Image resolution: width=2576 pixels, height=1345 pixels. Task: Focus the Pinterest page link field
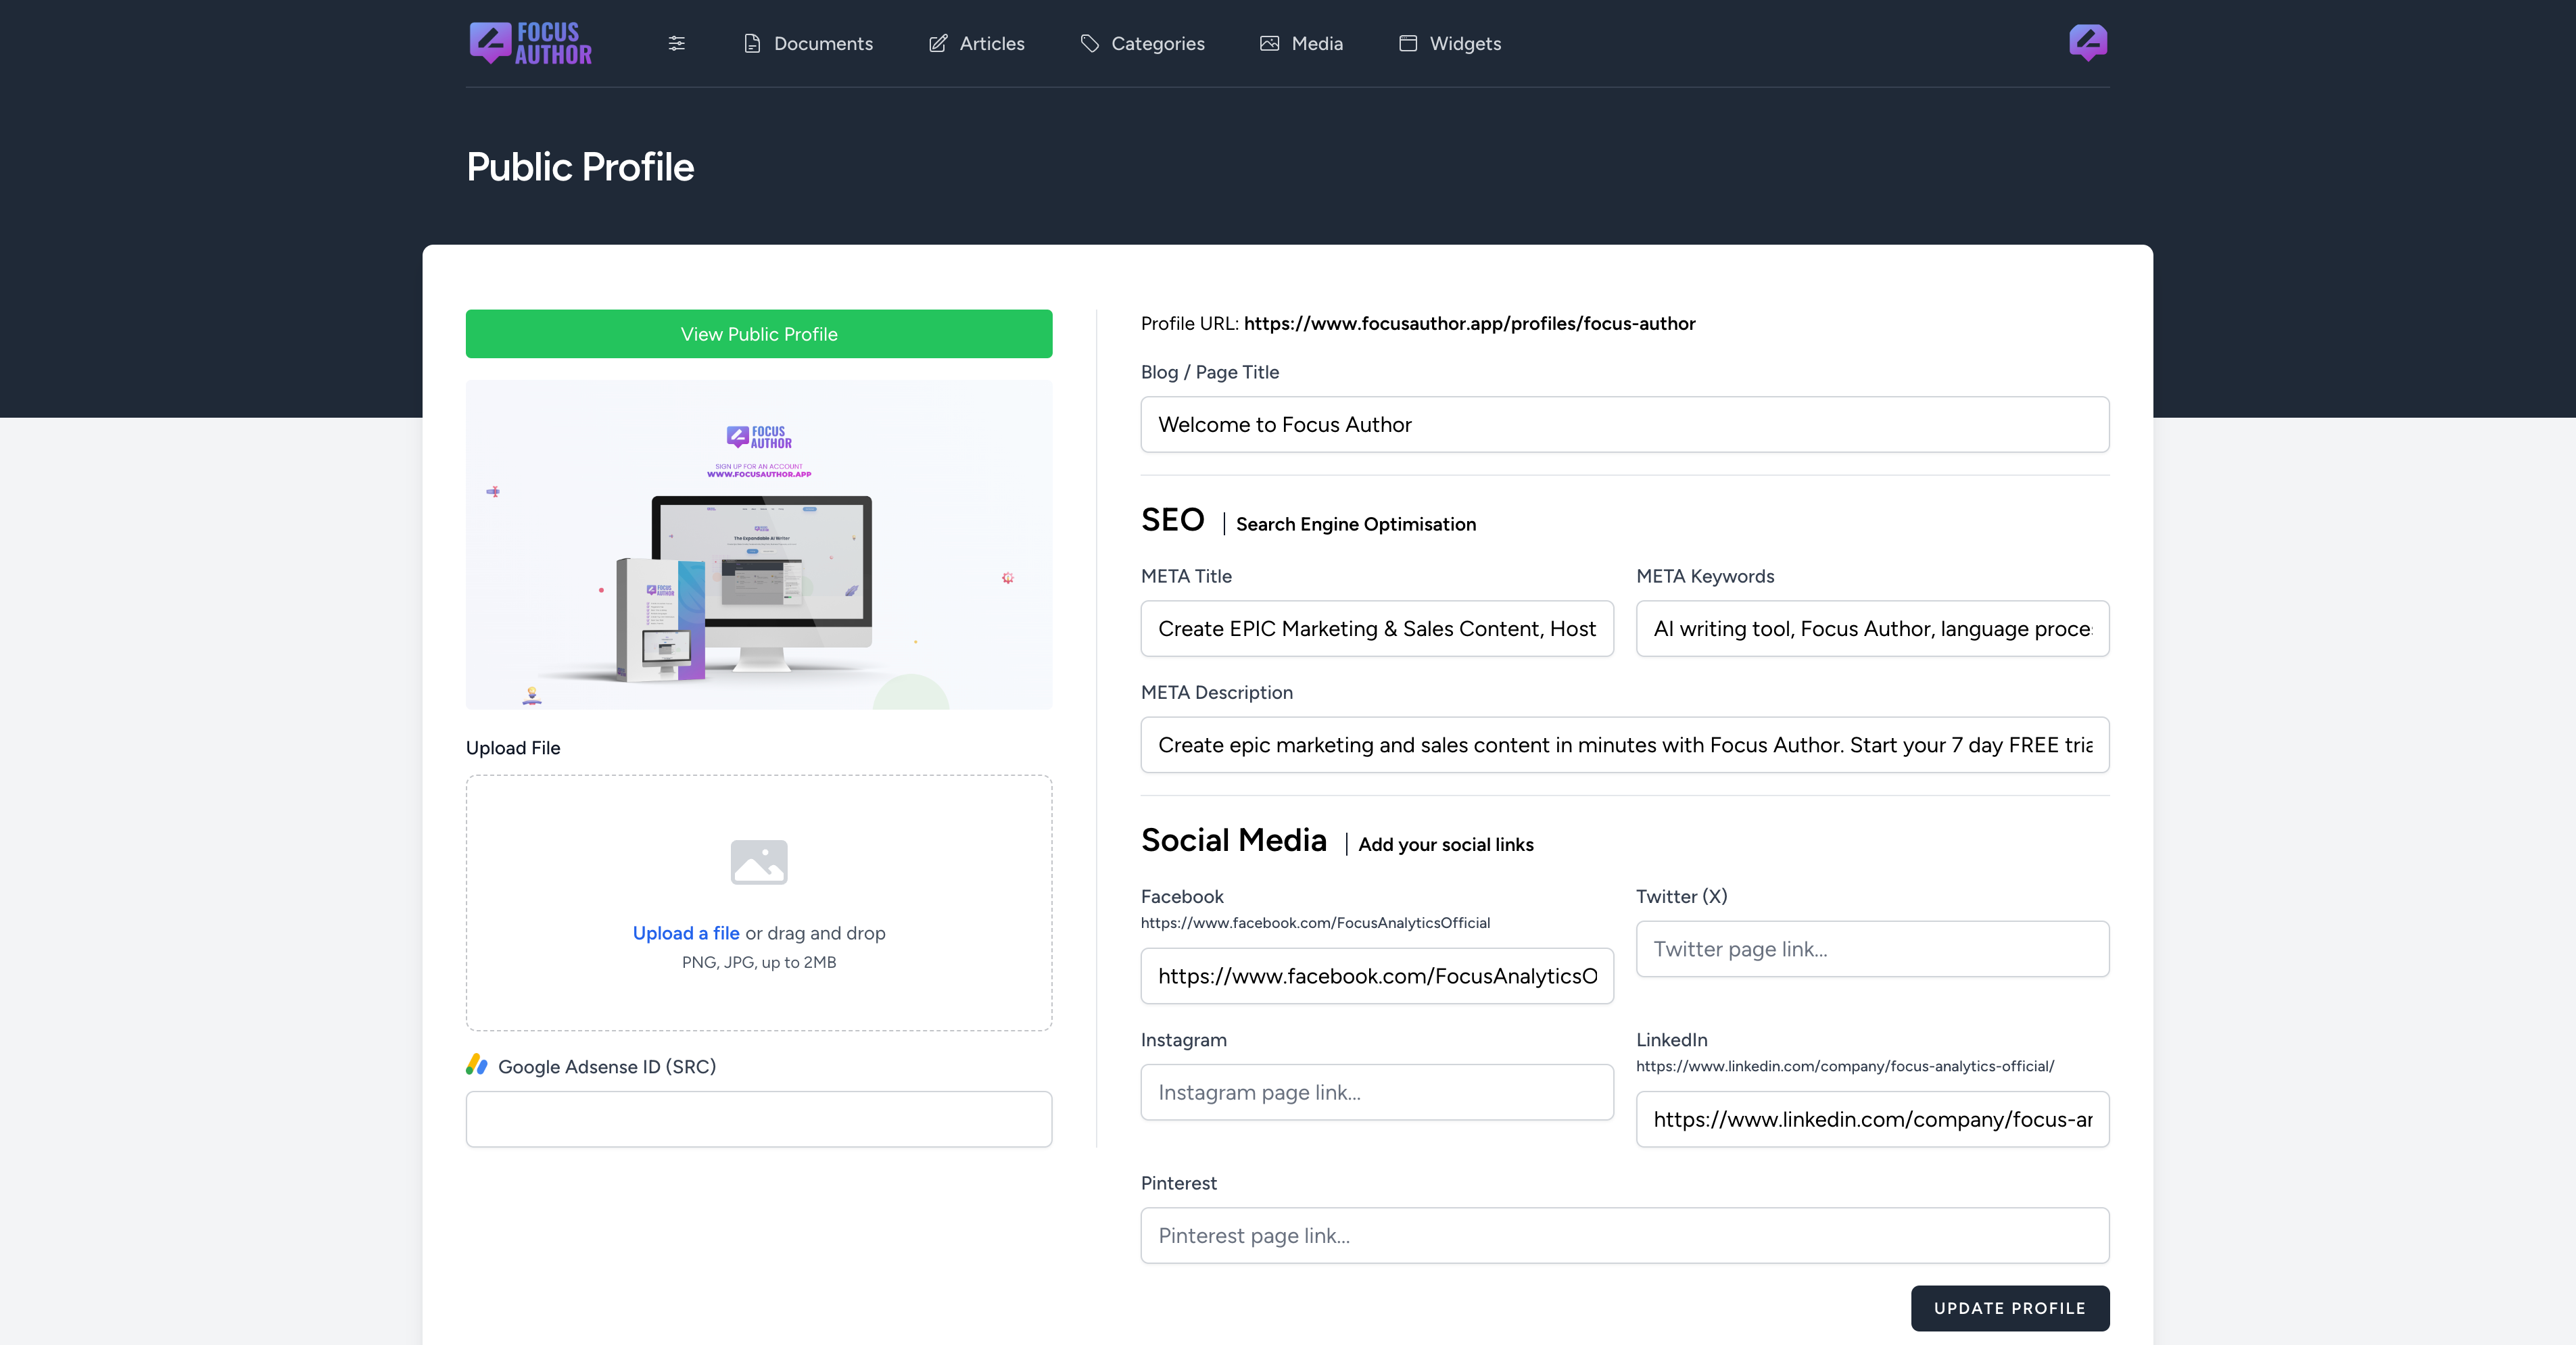coord(1625,1236)
